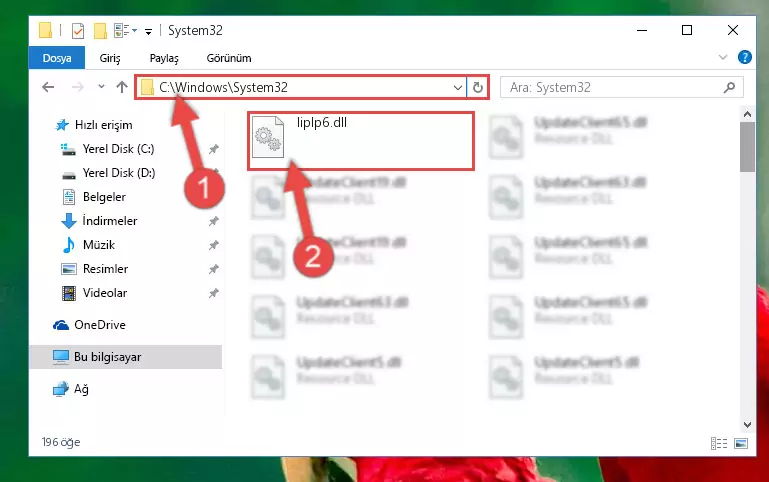Close the System32 window

click(x=733, y=30)
